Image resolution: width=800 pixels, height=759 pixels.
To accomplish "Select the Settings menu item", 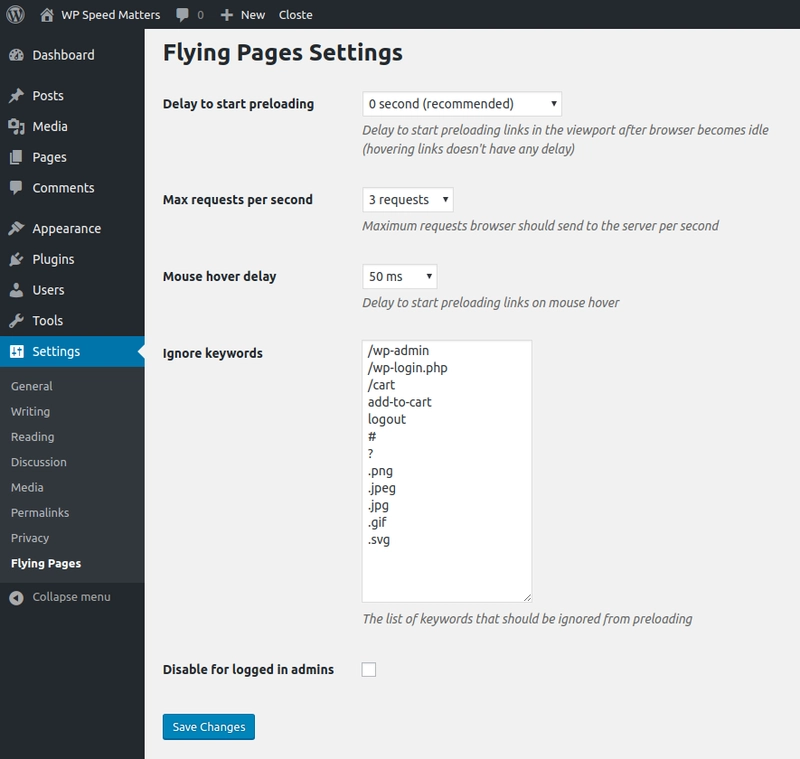I will pyautogui.click(x=72, y=351).
